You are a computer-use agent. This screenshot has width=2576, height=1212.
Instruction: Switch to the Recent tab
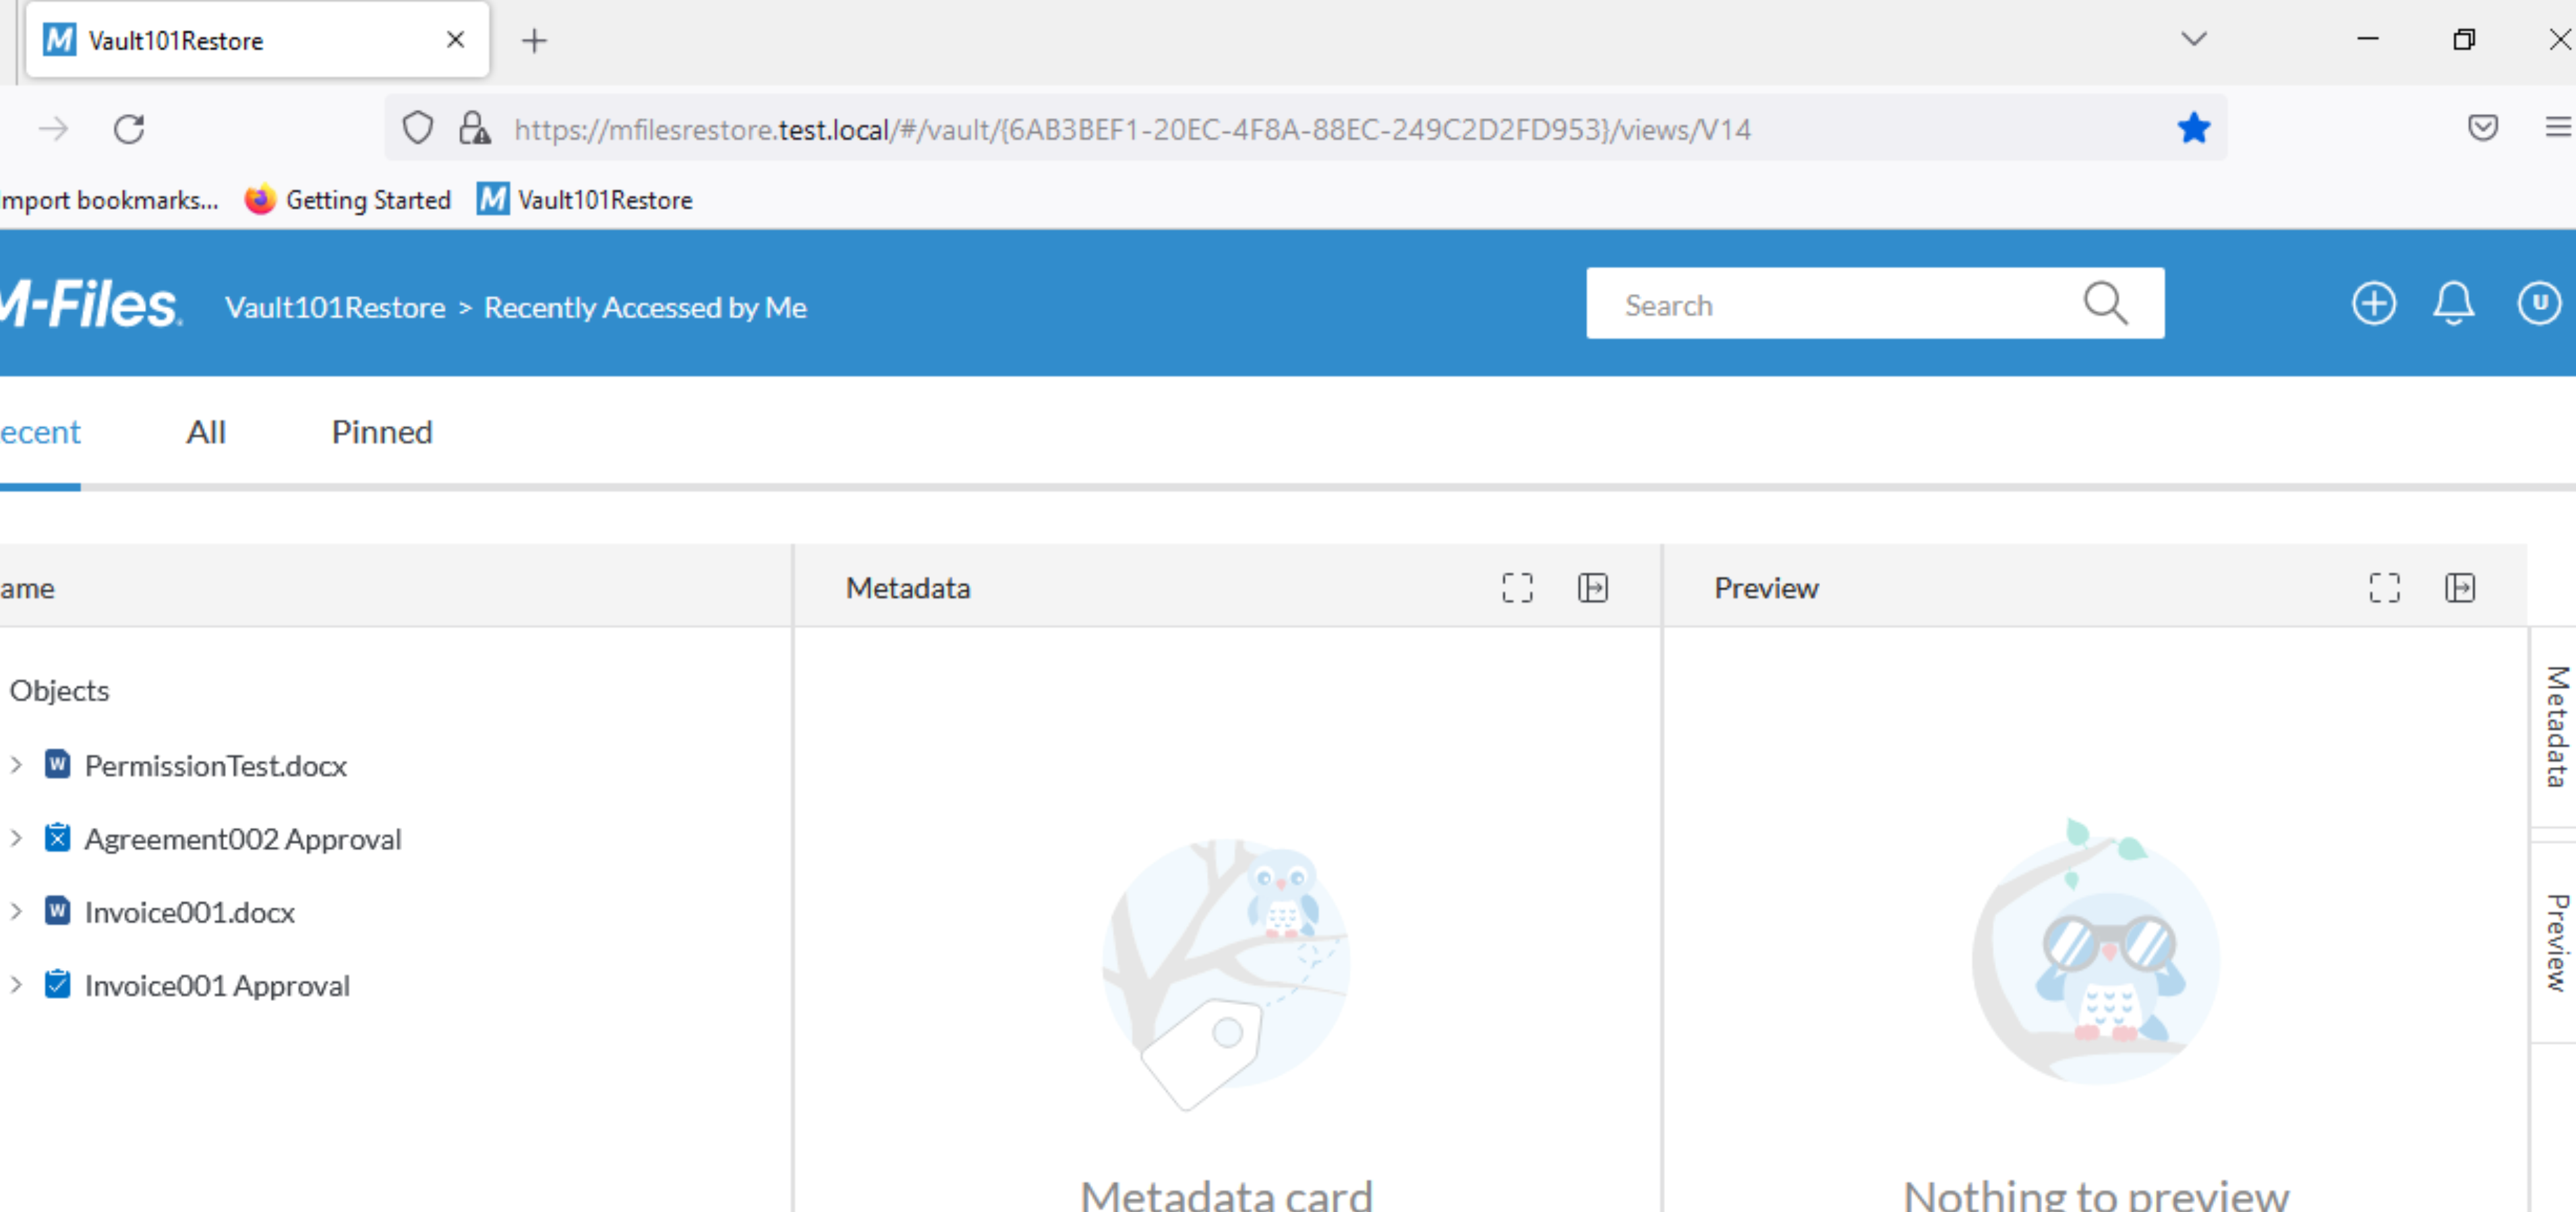(40, 432)
